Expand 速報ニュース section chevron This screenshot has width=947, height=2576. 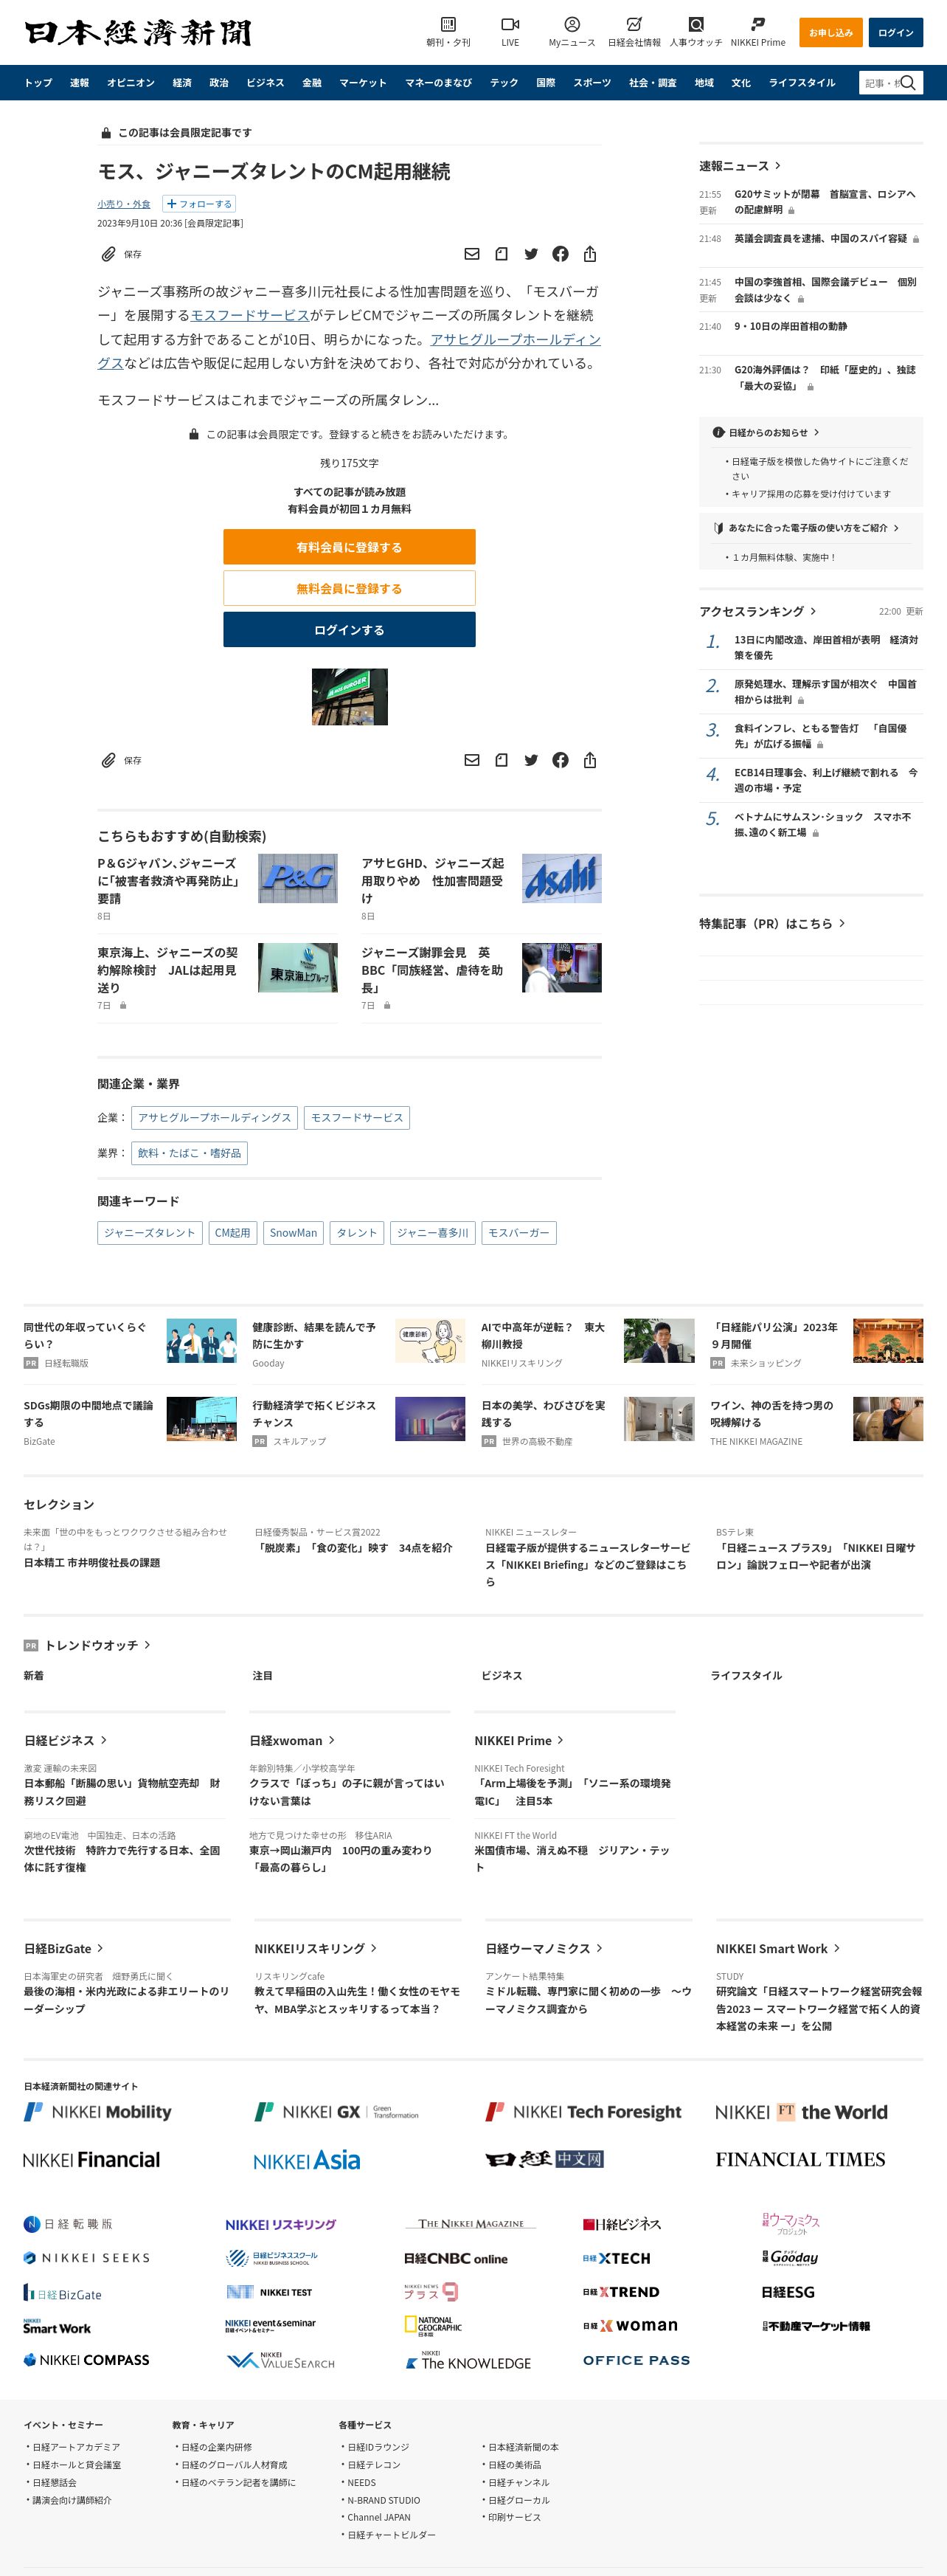(x=778, y=166)
